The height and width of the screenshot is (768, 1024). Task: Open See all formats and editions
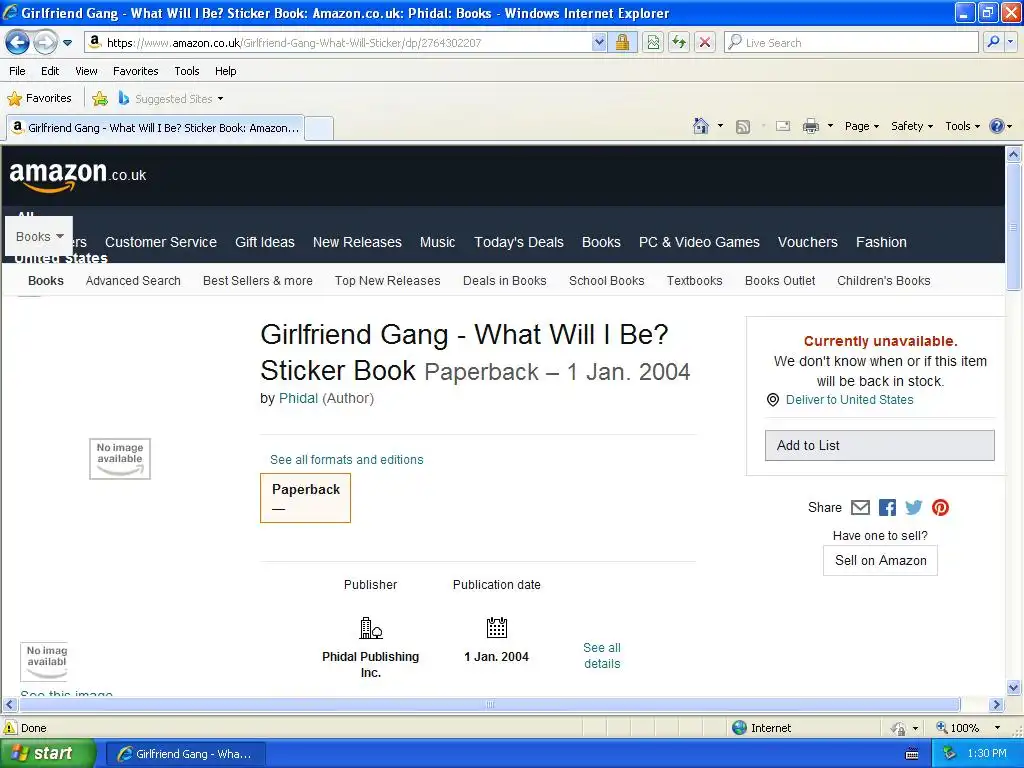347,460
